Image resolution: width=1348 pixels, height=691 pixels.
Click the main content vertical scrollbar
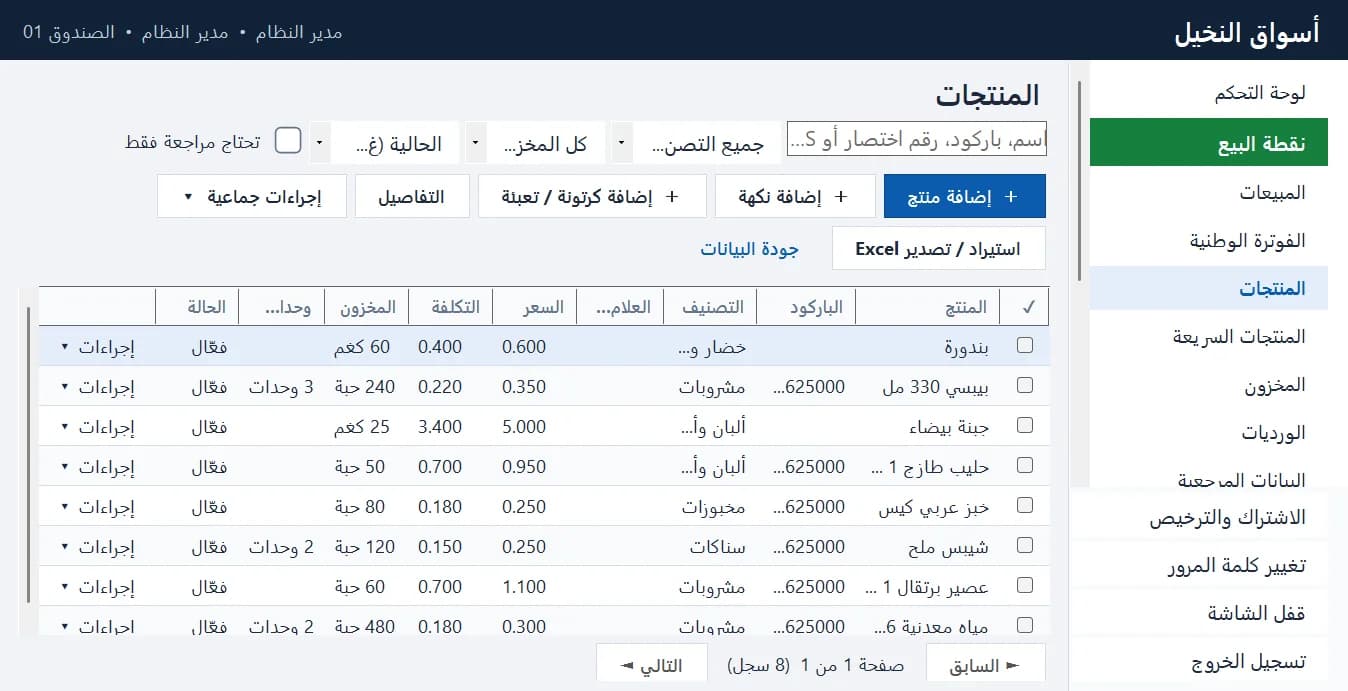pyautogui.click(x=1079, y=180)
